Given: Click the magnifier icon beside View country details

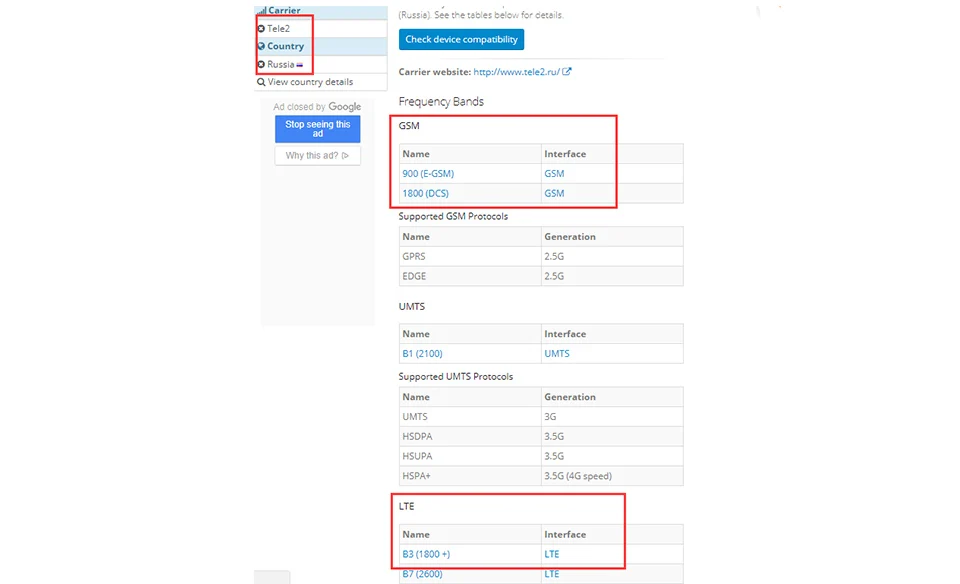Looking at the screenshot, I should [261, 82].
